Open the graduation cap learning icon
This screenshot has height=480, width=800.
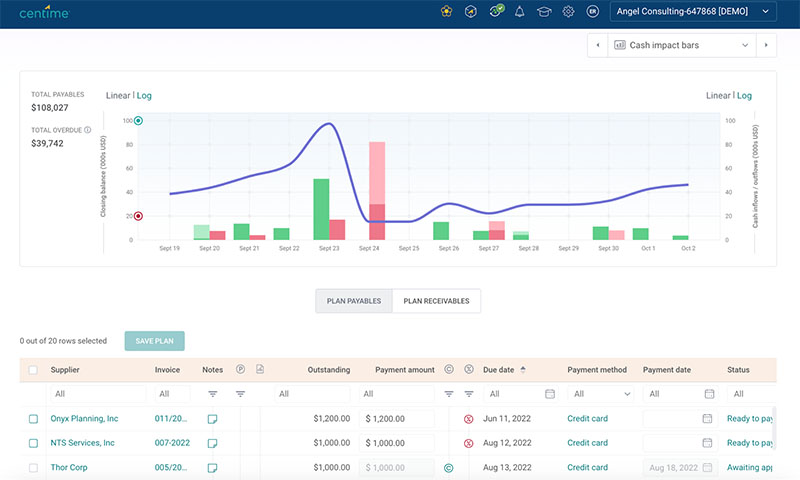click(x=544, y=11)
